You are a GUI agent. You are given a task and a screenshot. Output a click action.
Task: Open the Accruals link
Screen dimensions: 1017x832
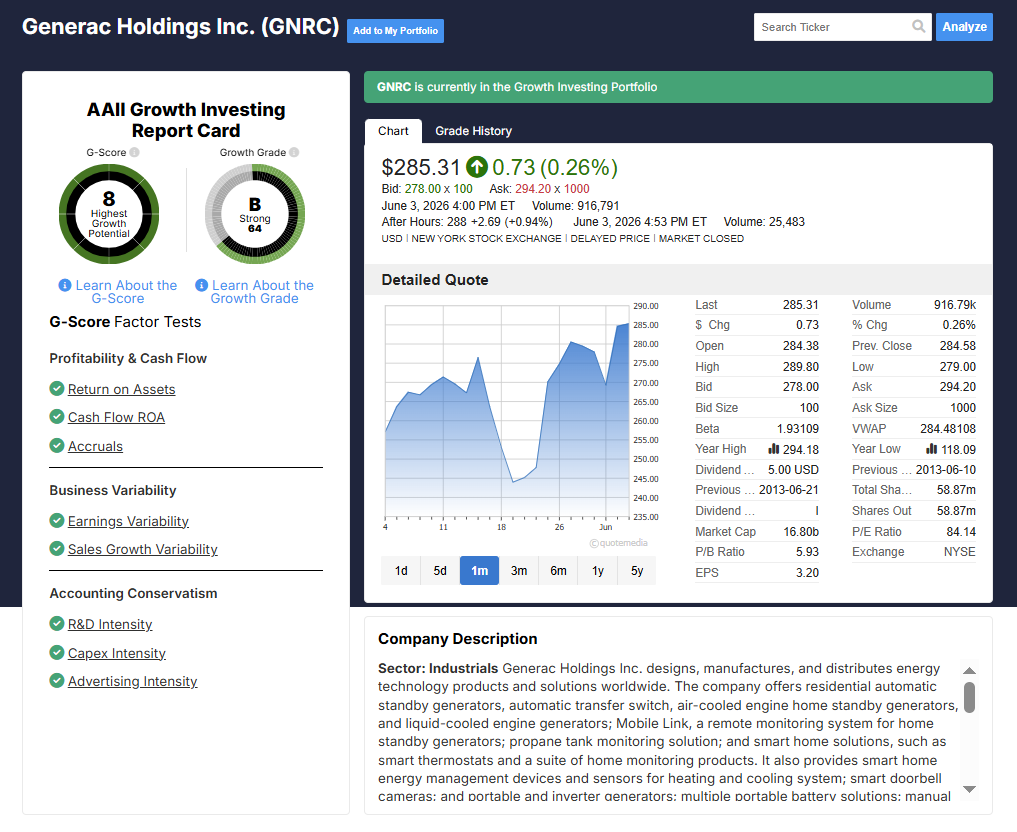point(95,446)
